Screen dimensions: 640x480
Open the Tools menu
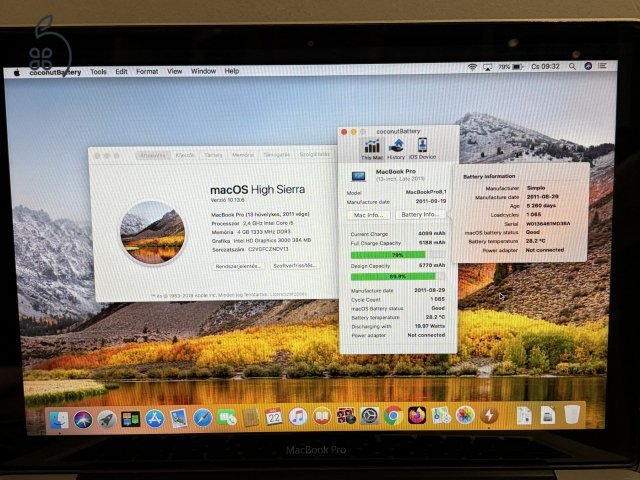tap(98, 72)
